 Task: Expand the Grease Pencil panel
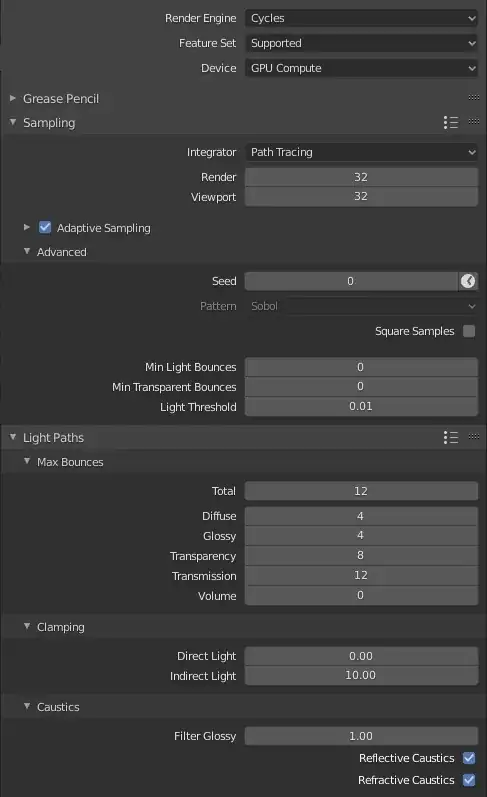[x=13, y=98]
